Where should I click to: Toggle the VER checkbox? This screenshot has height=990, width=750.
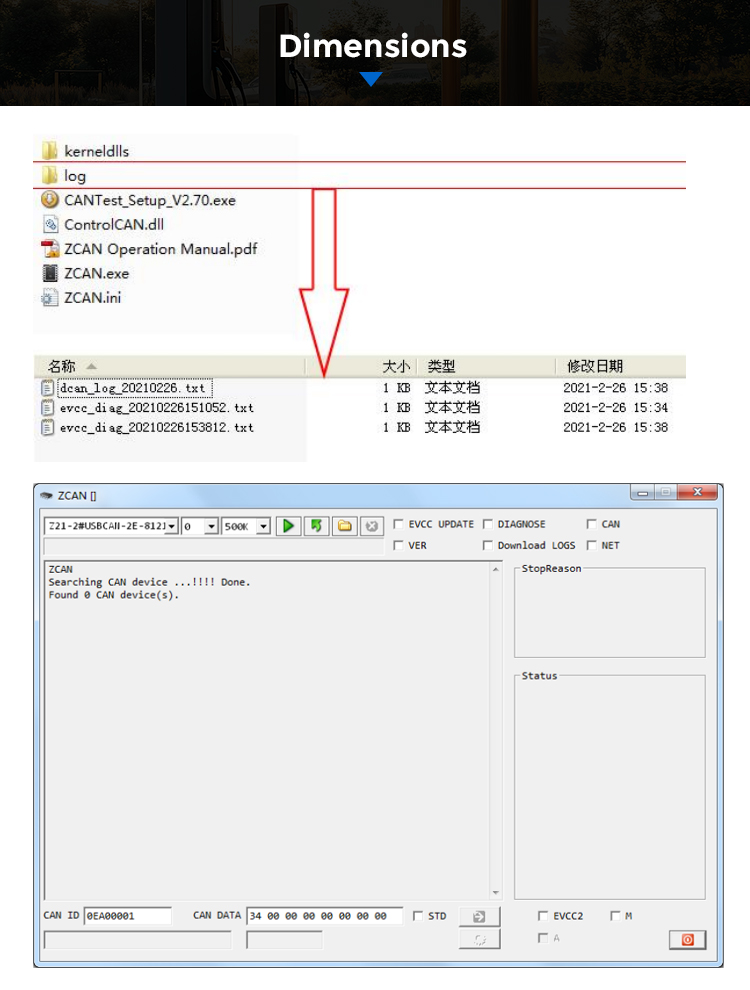(398, 545)
